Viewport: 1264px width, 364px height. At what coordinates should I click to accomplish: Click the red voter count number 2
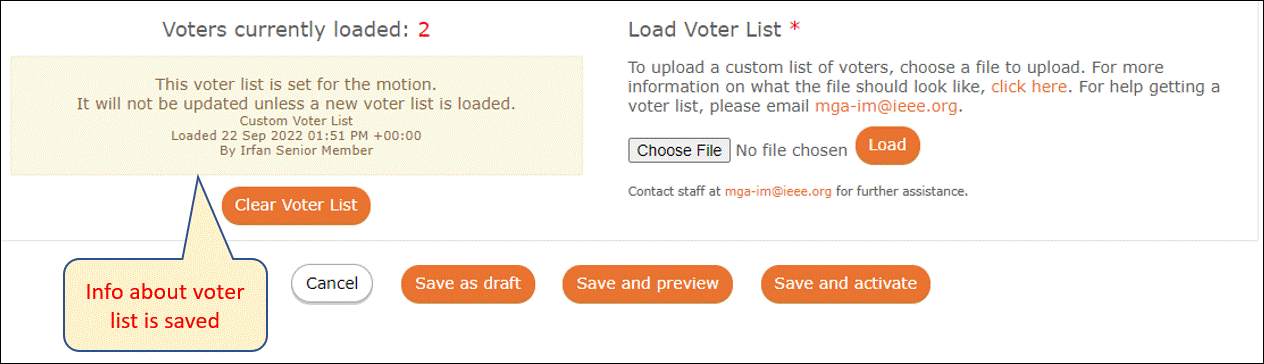click(424, 29)
